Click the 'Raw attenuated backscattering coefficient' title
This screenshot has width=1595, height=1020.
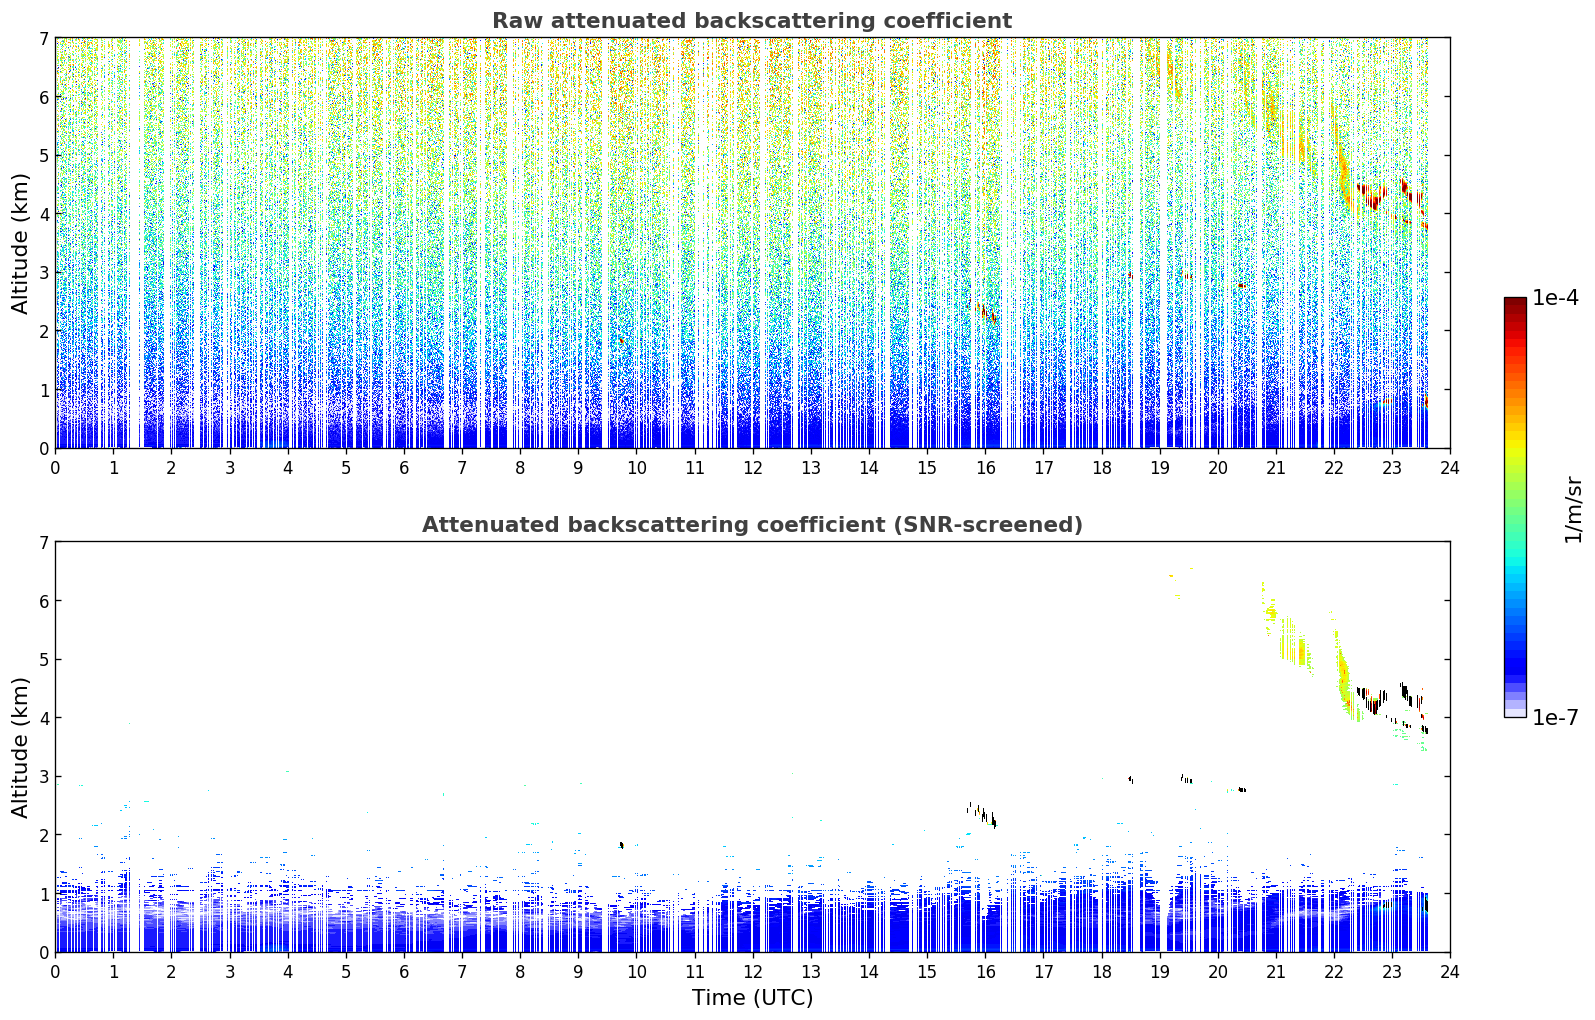tap(752, 21)
